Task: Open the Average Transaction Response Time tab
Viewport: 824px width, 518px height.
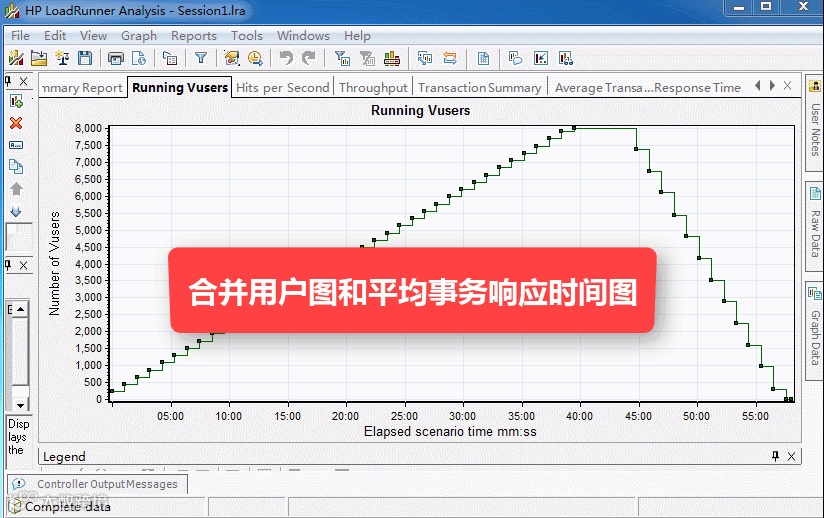Action: click(647, 88)
